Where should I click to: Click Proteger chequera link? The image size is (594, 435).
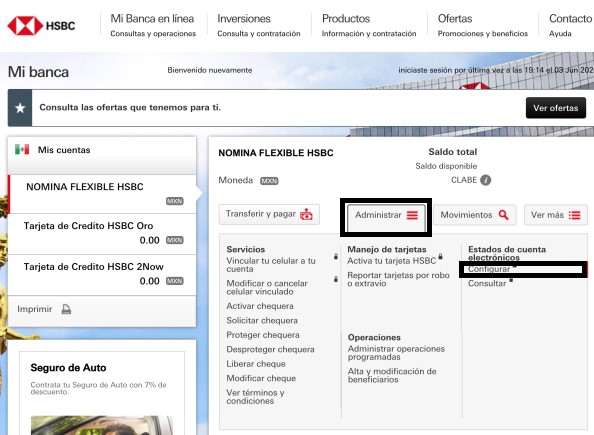click(263, 335)
